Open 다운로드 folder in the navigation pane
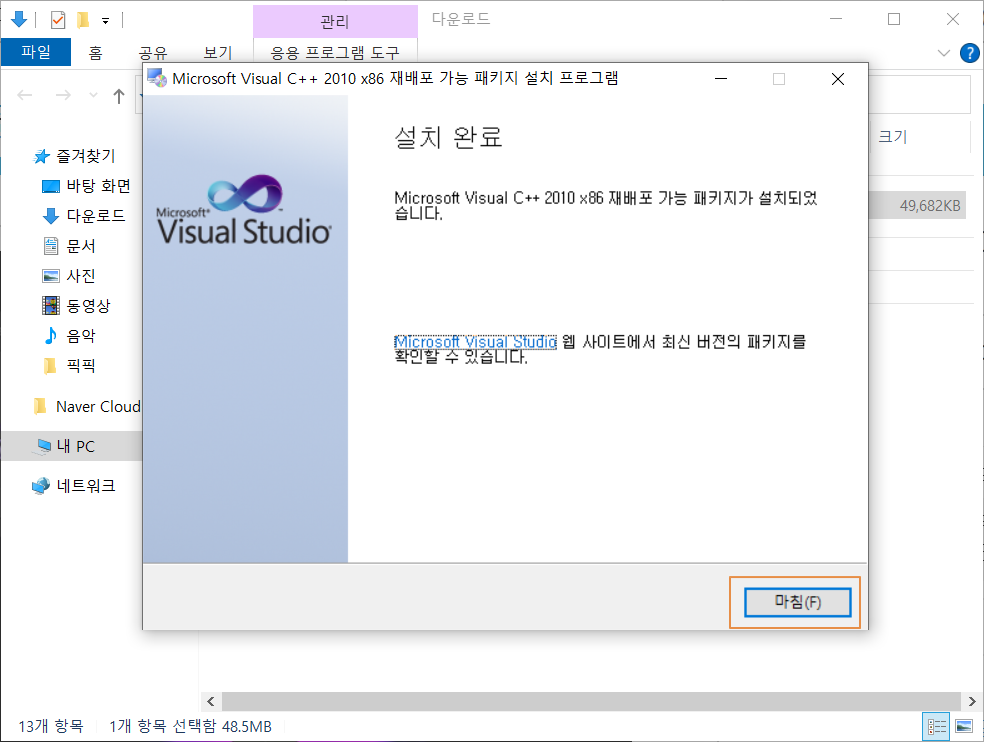Image resolution: width=984 pixels, height=742 pixels. click(96, 216)
